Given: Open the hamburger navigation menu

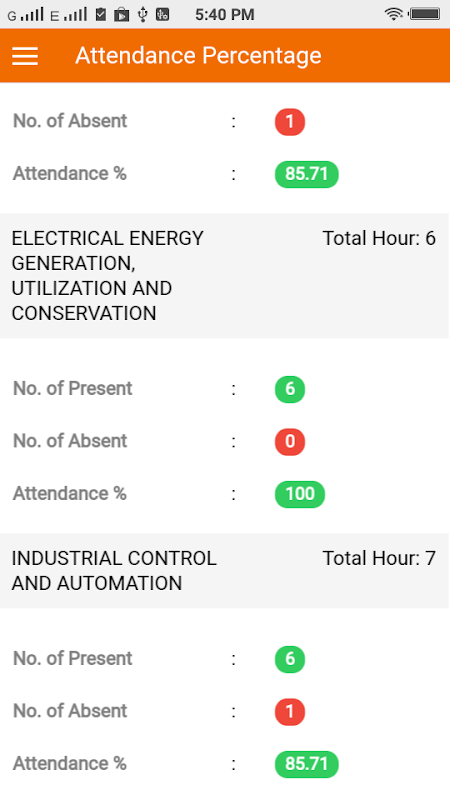Looking at the screenshot, I should [25, 56].
